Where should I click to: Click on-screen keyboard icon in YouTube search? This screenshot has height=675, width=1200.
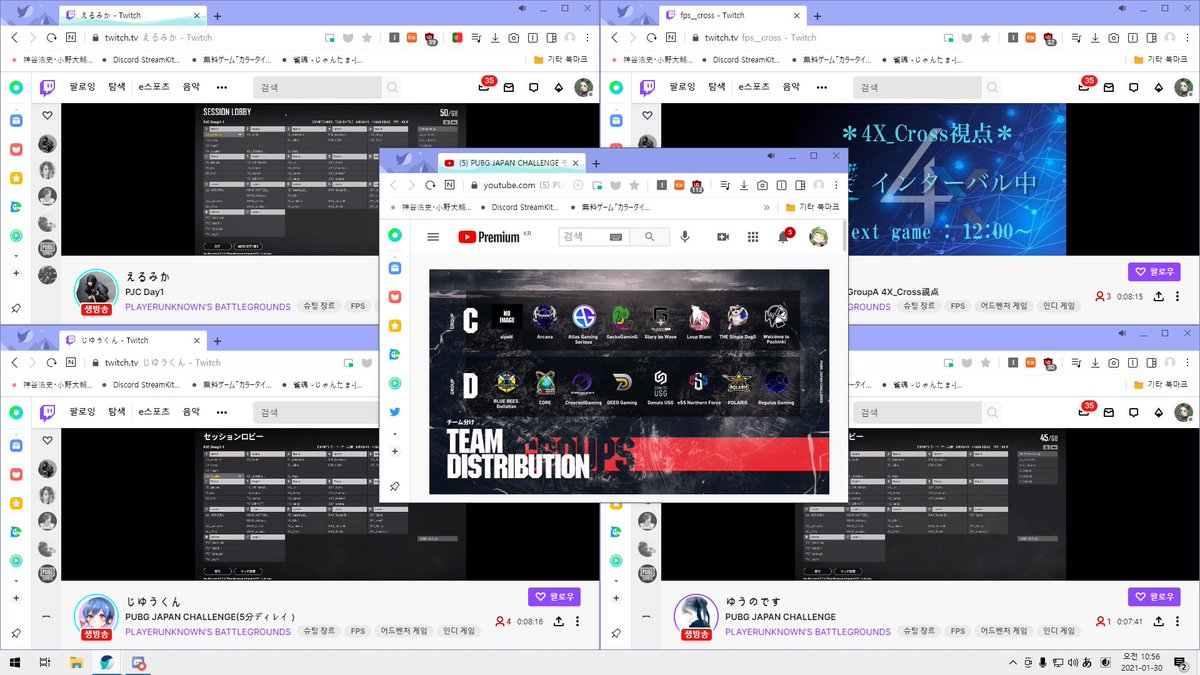[x=614, y=237]
